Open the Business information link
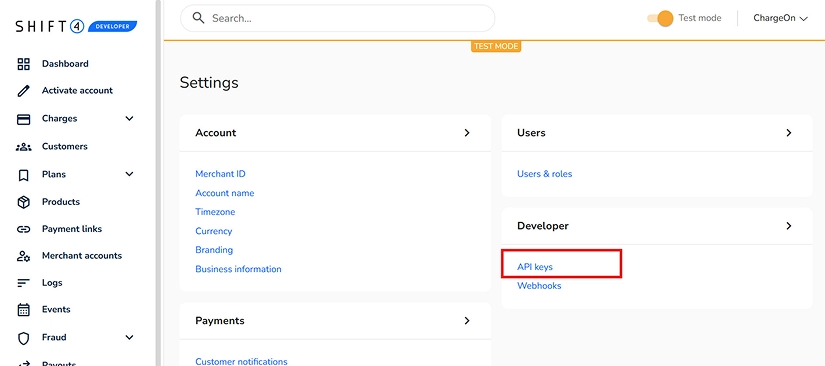The width and height of the screenshot is (825, 366). (238, 269)
